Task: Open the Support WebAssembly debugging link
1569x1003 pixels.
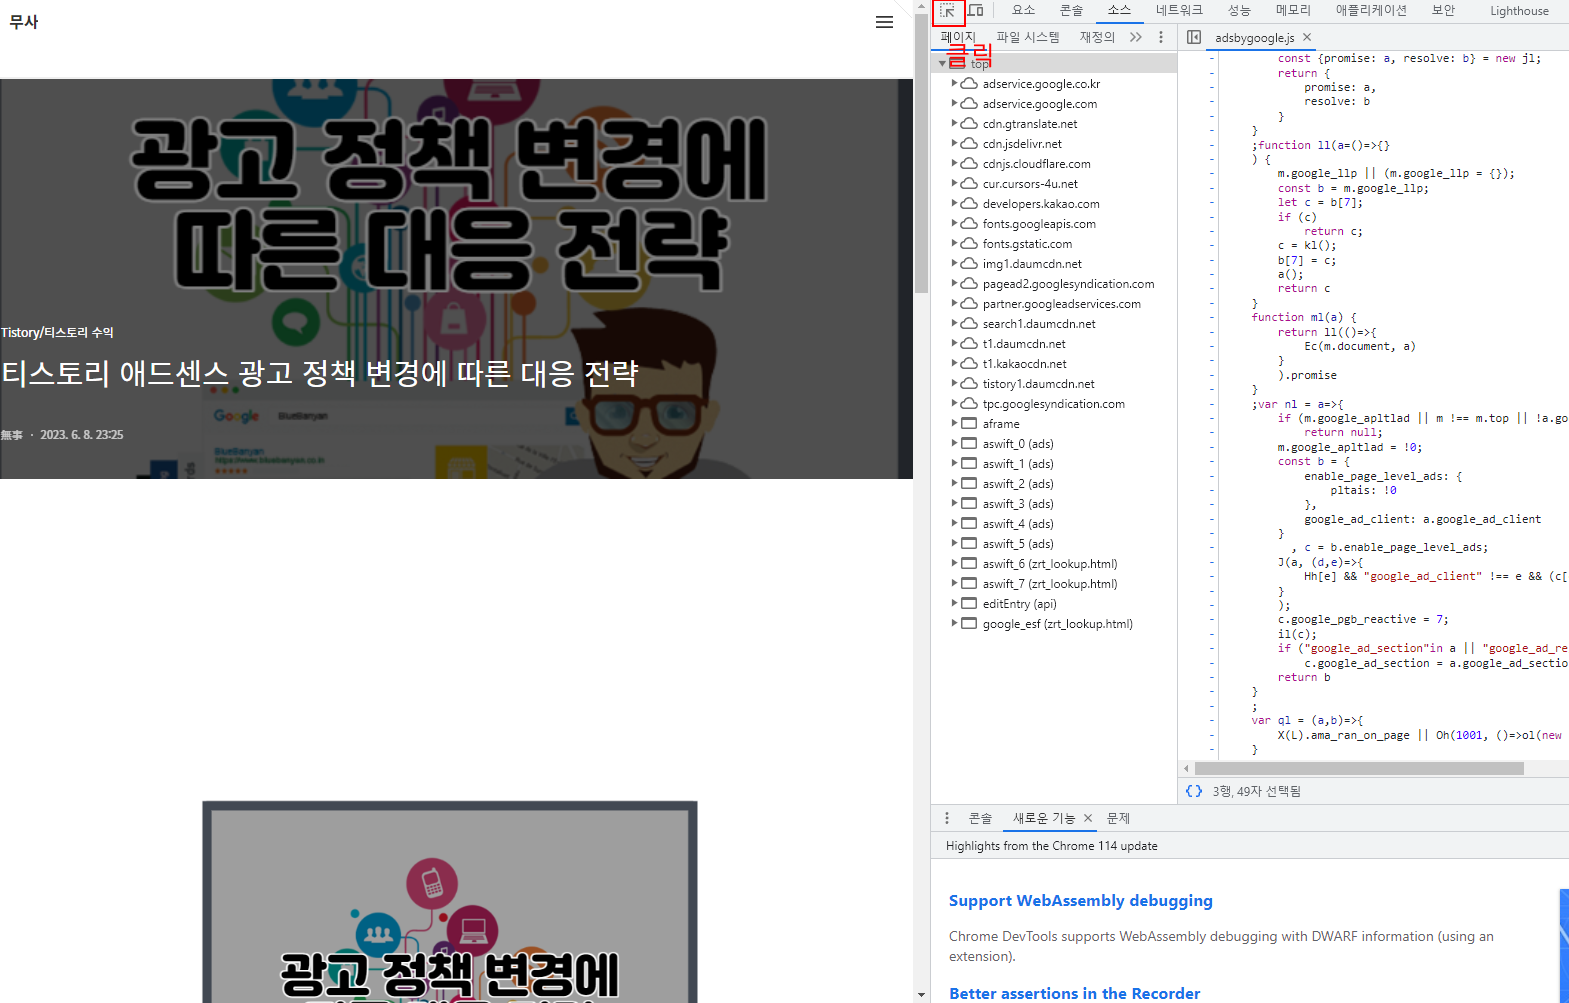Action: coord(1080,900)
